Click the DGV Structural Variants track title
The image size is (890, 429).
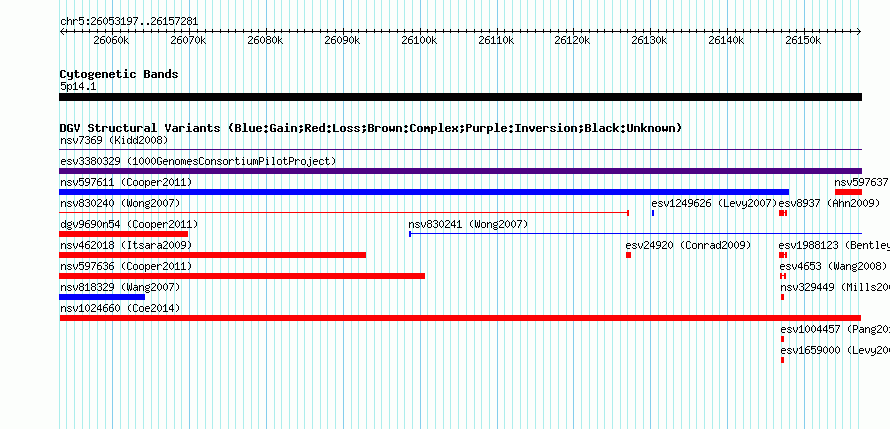click(x=371, y=128)
